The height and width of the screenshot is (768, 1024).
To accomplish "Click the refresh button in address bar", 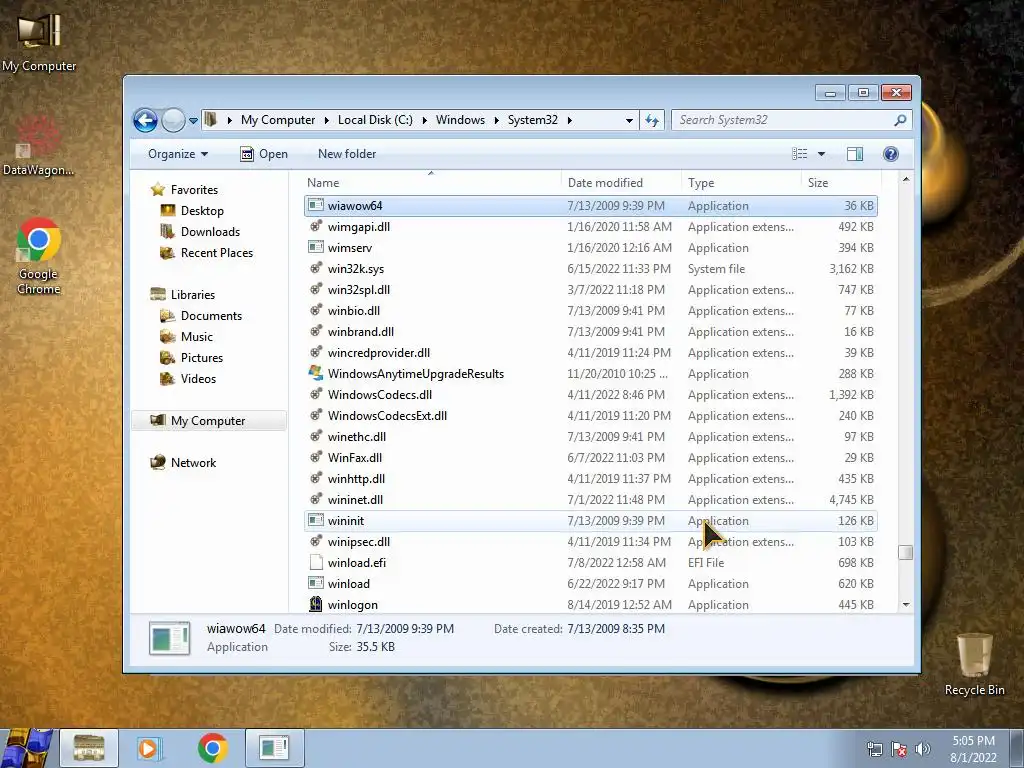I will click(x=652, y=120).
